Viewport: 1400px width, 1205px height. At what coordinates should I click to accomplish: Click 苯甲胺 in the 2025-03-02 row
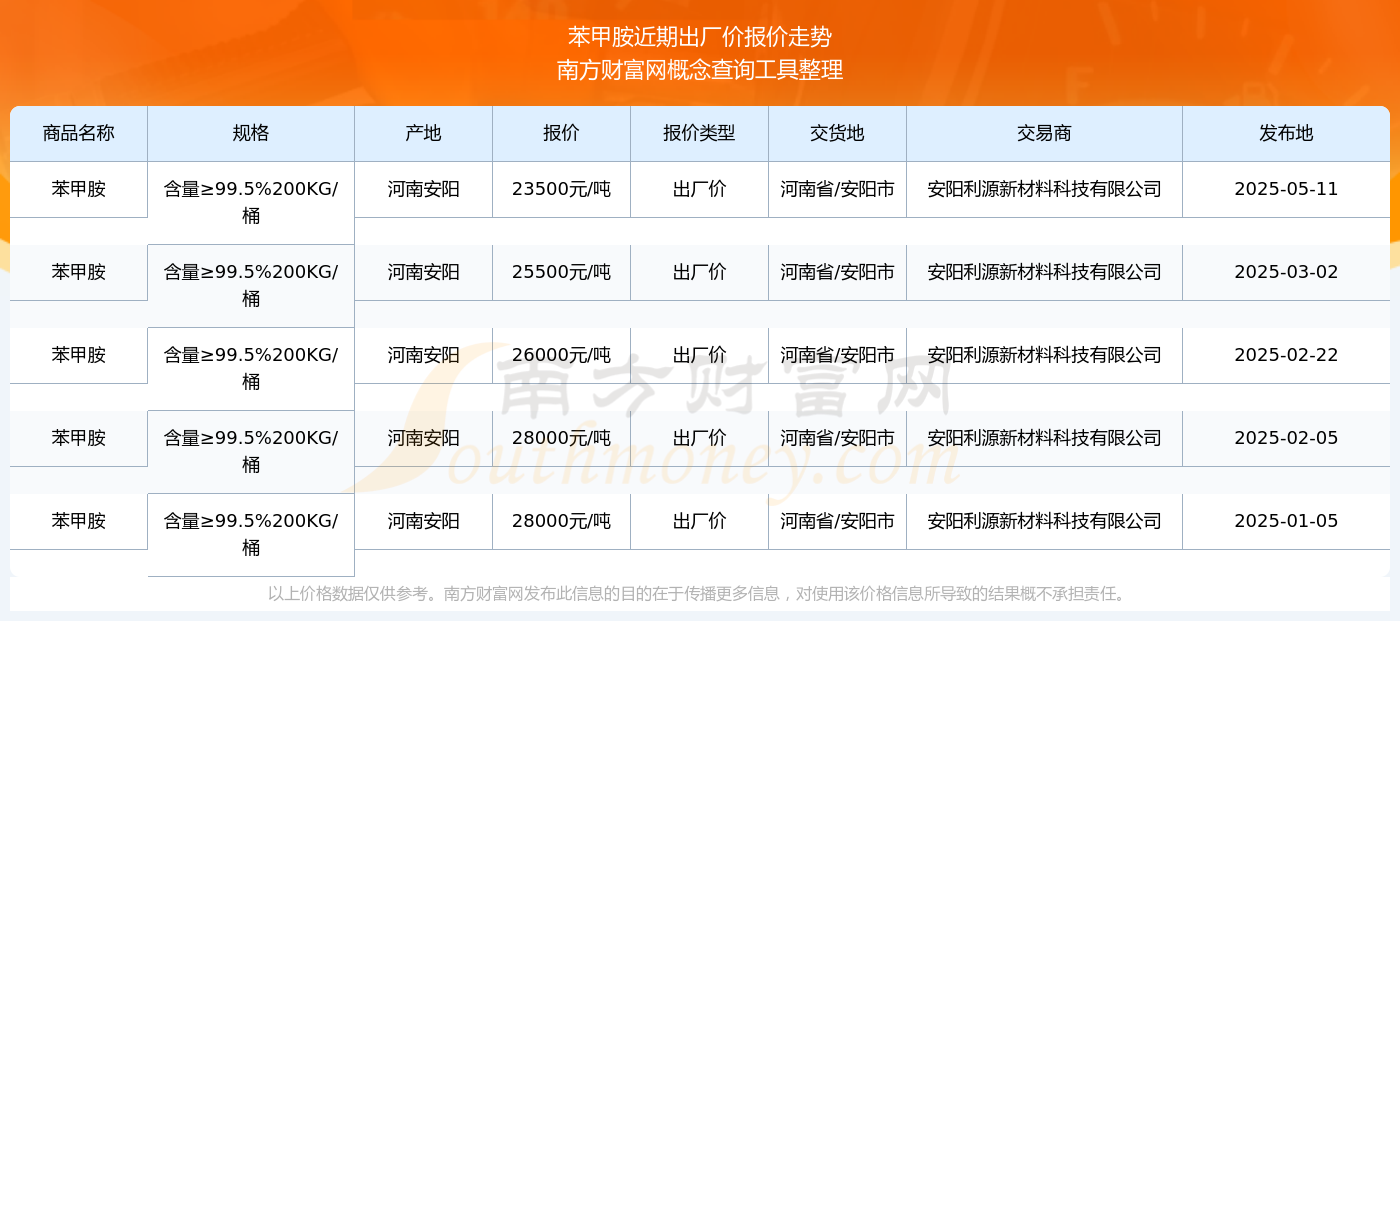click(79, 272)
